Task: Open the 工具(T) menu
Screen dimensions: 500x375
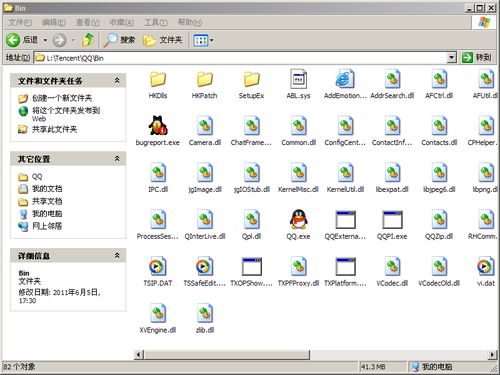Action: pos(156,22)
